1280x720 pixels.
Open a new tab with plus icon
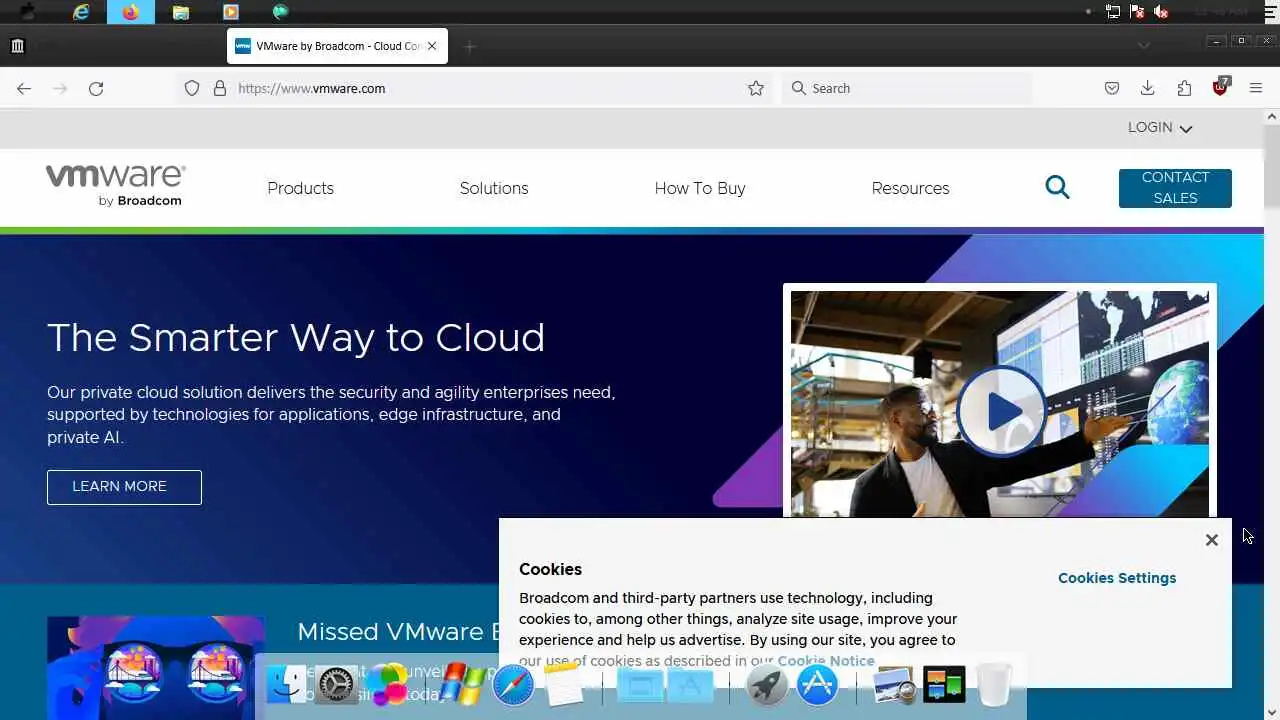pyautogui.click(x=470, y=46)
